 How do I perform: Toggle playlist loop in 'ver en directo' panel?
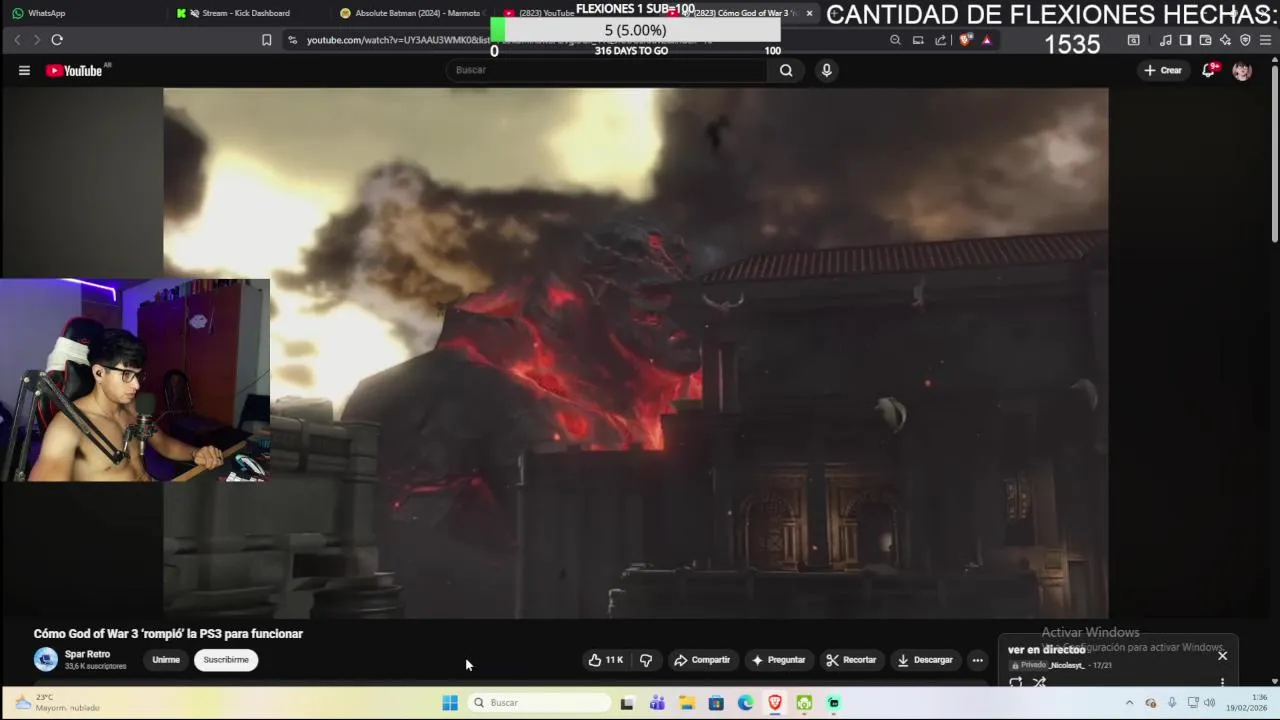[1016, 682]
